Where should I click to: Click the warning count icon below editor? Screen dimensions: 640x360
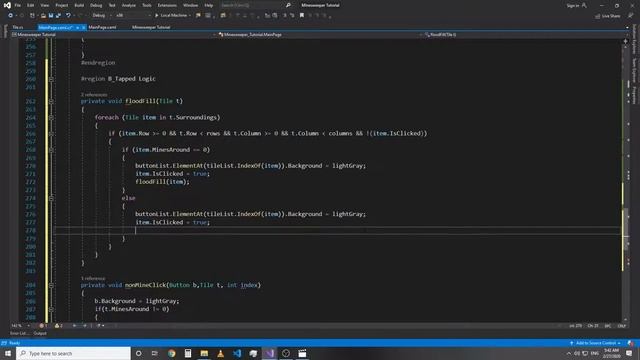[57, 326]
